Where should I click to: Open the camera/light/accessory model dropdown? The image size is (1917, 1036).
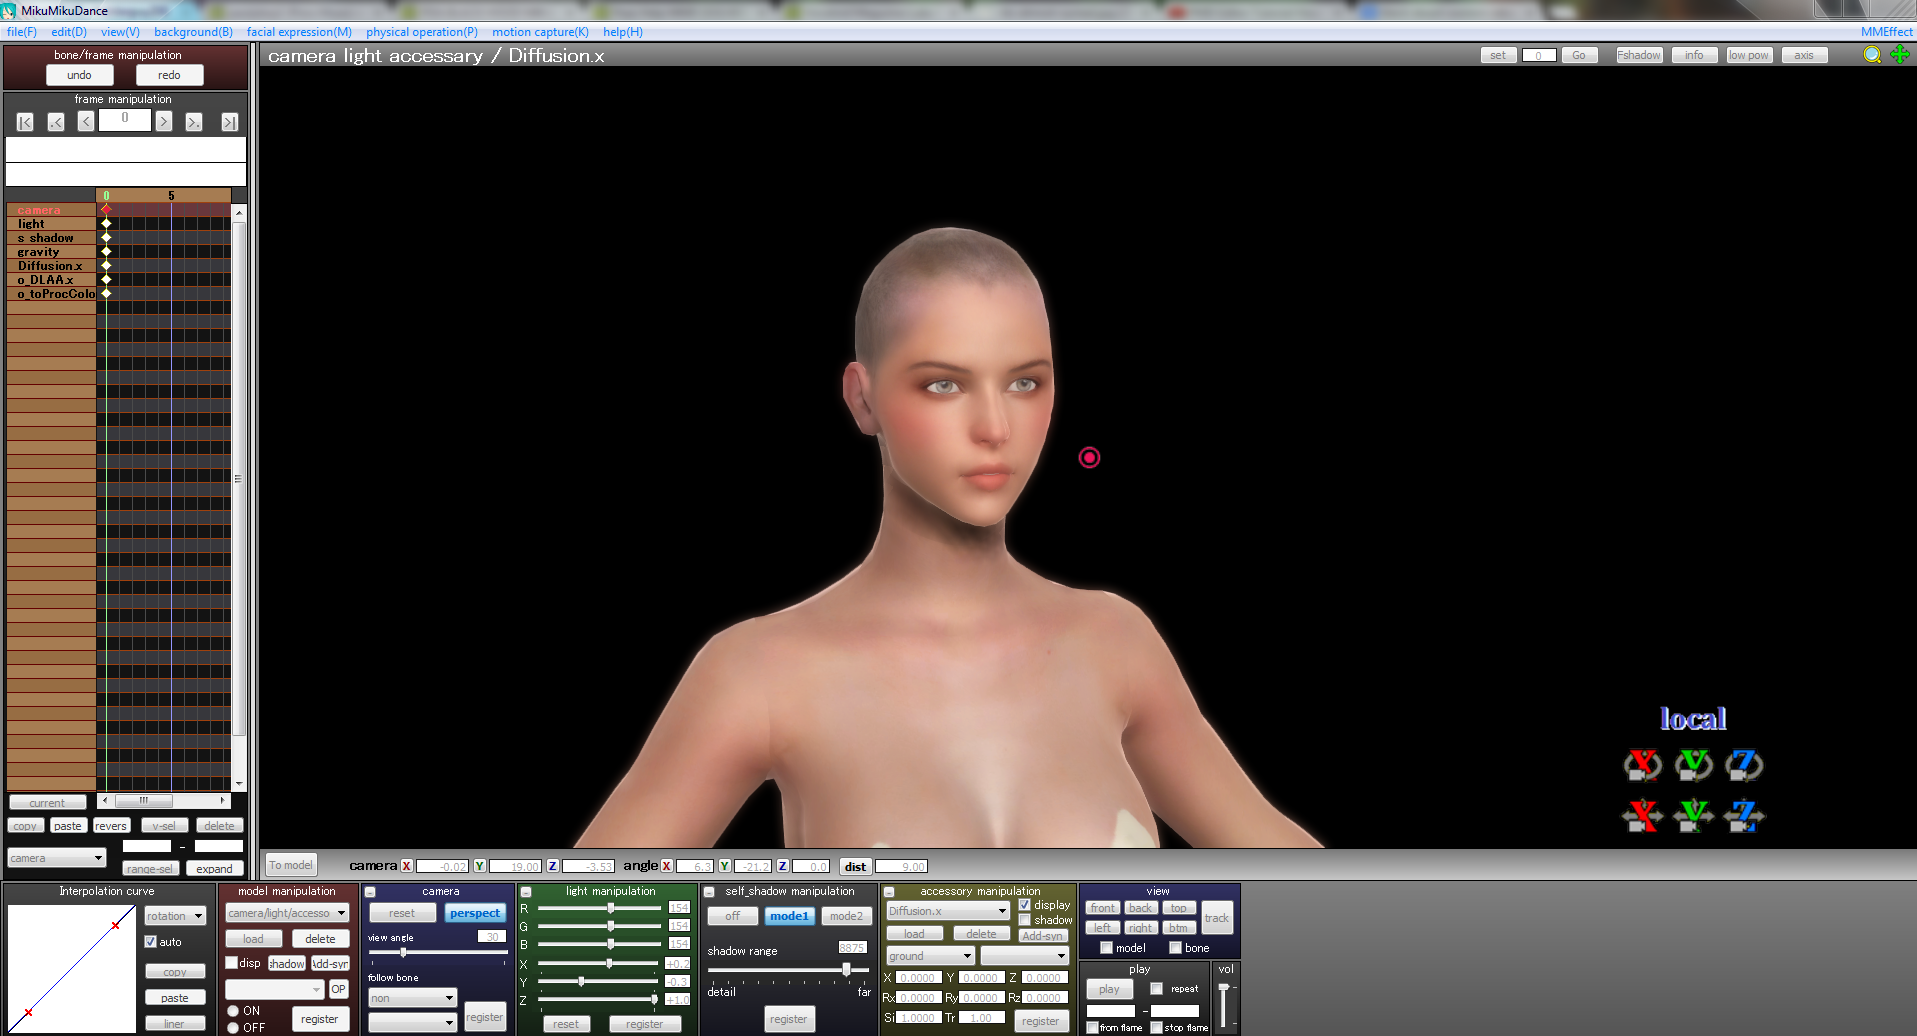click(x=287, y=913)
